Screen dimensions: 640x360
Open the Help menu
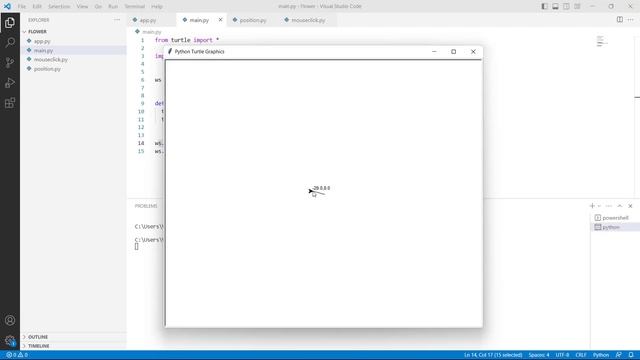coord(157,6)
